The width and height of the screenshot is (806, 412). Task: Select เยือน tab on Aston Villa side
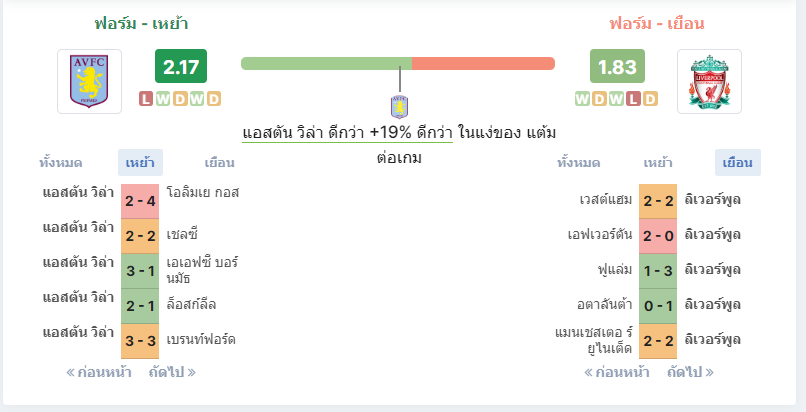point(219,163)
